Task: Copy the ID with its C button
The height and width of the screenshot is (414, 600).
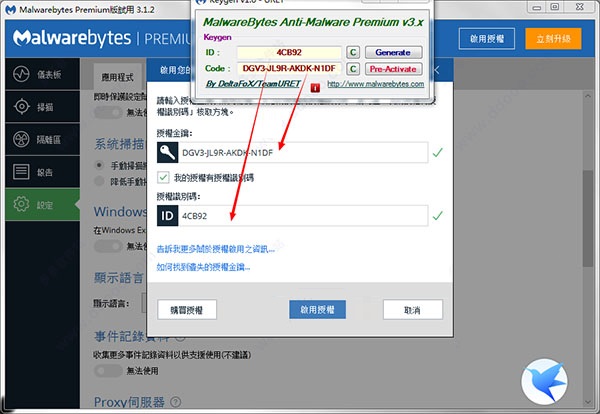Action: coord(353,52)
